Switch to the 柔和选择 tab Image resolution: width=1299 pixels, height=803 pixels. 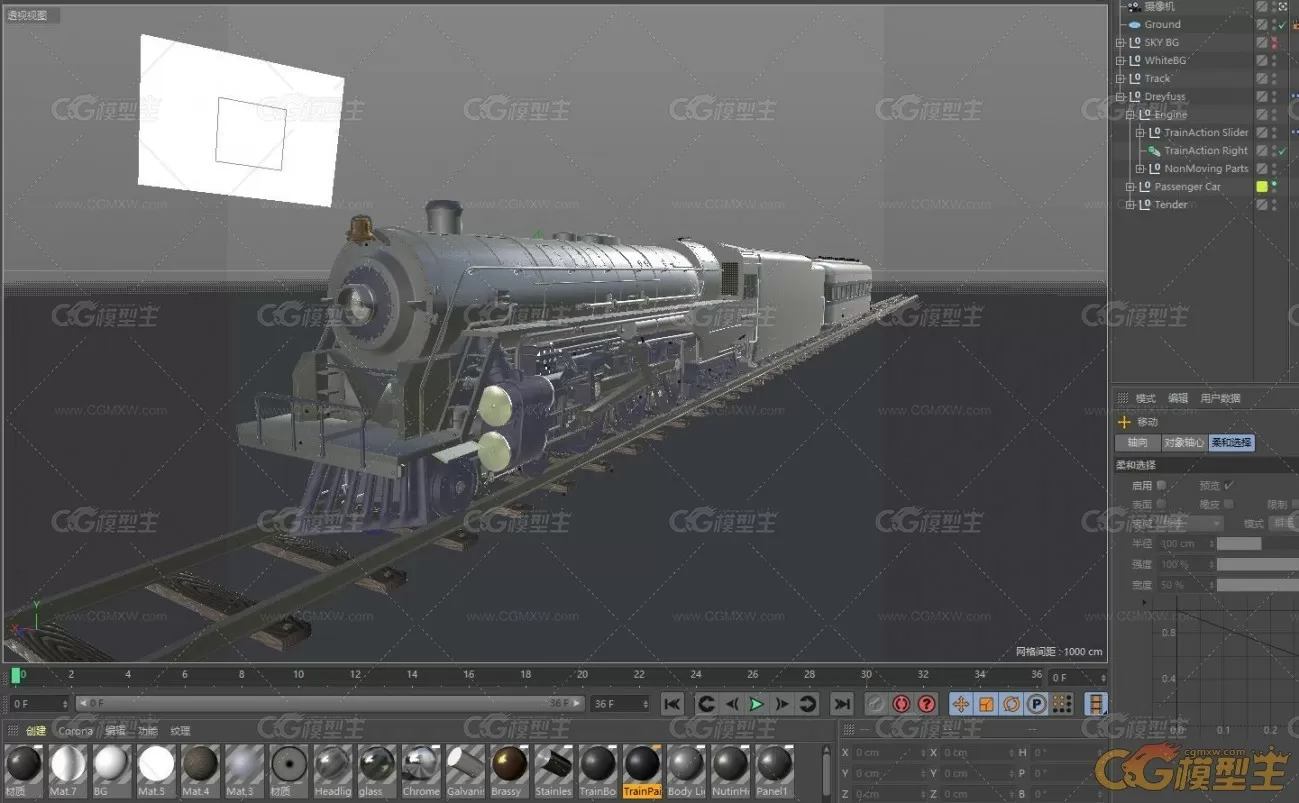1231,443
